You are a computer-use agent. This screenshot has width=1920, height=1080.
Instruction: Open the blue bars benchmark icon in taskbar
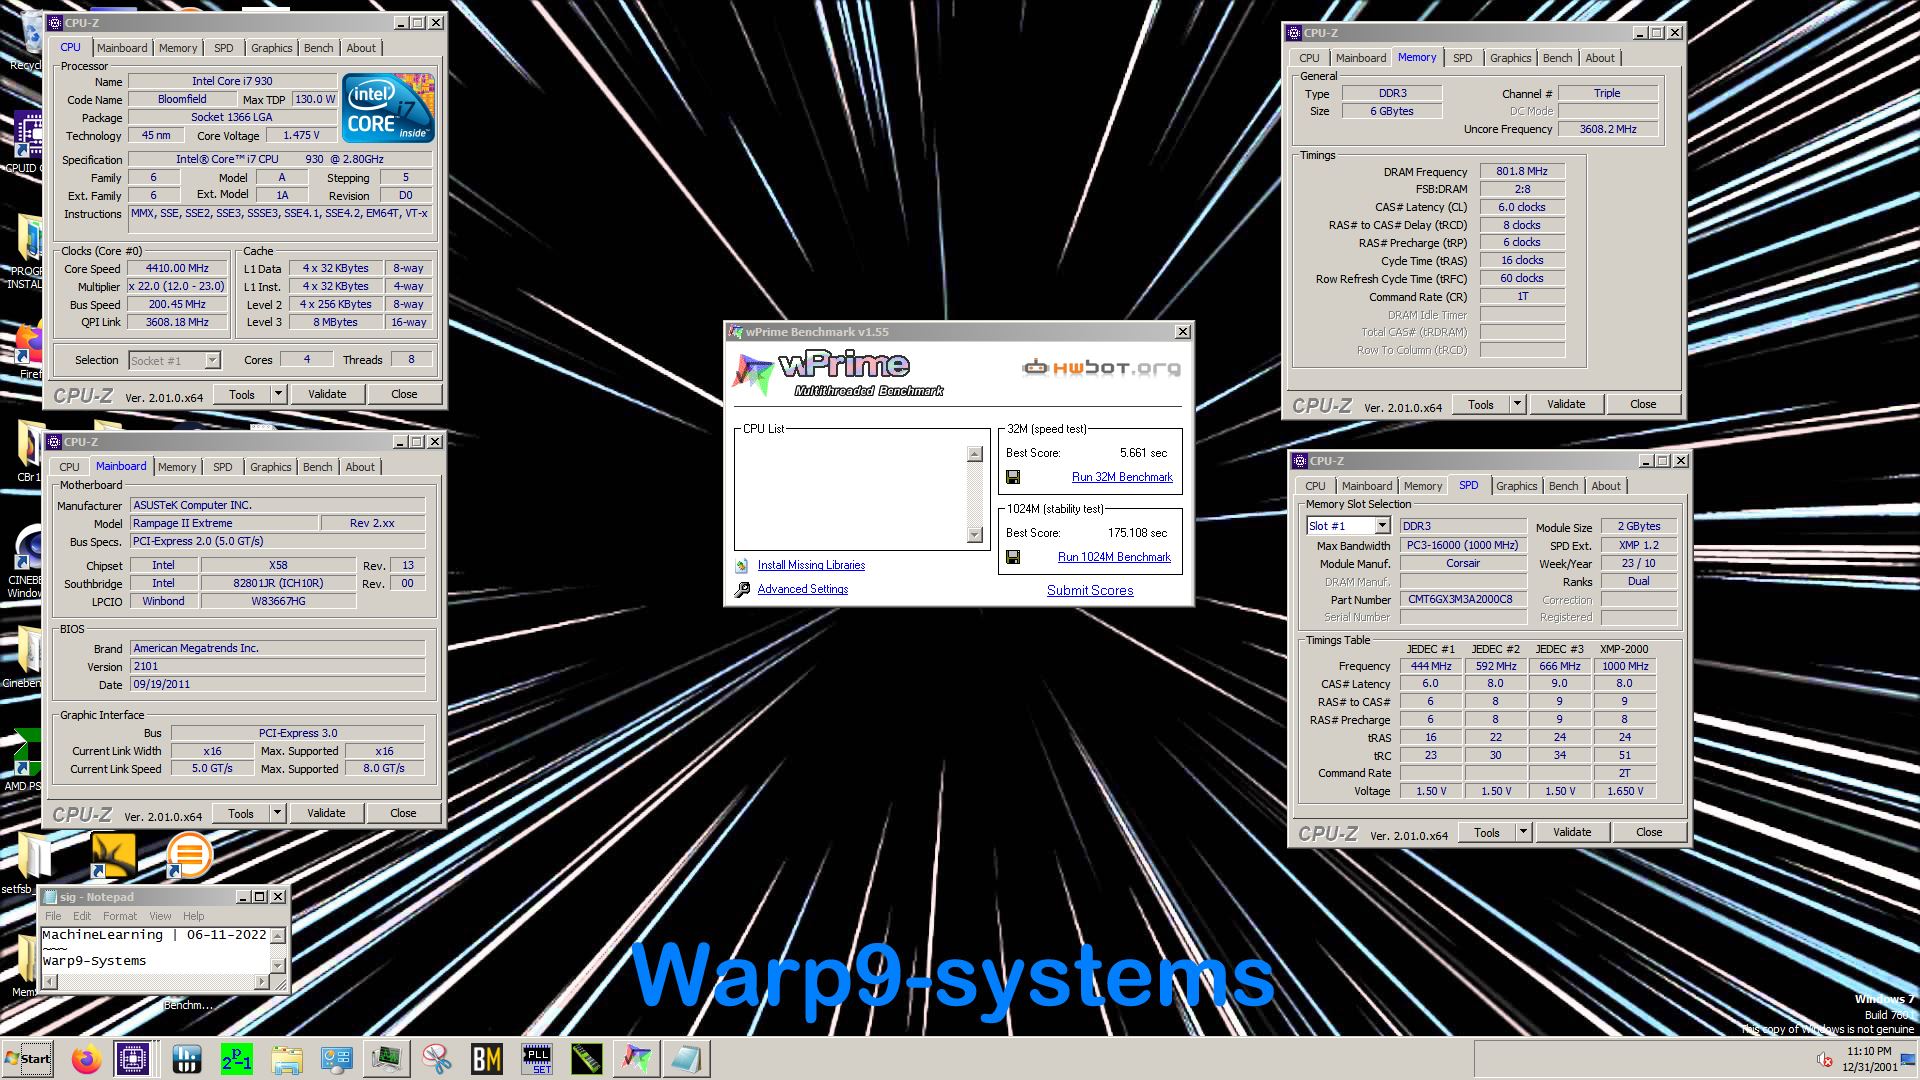[187, 1059]
